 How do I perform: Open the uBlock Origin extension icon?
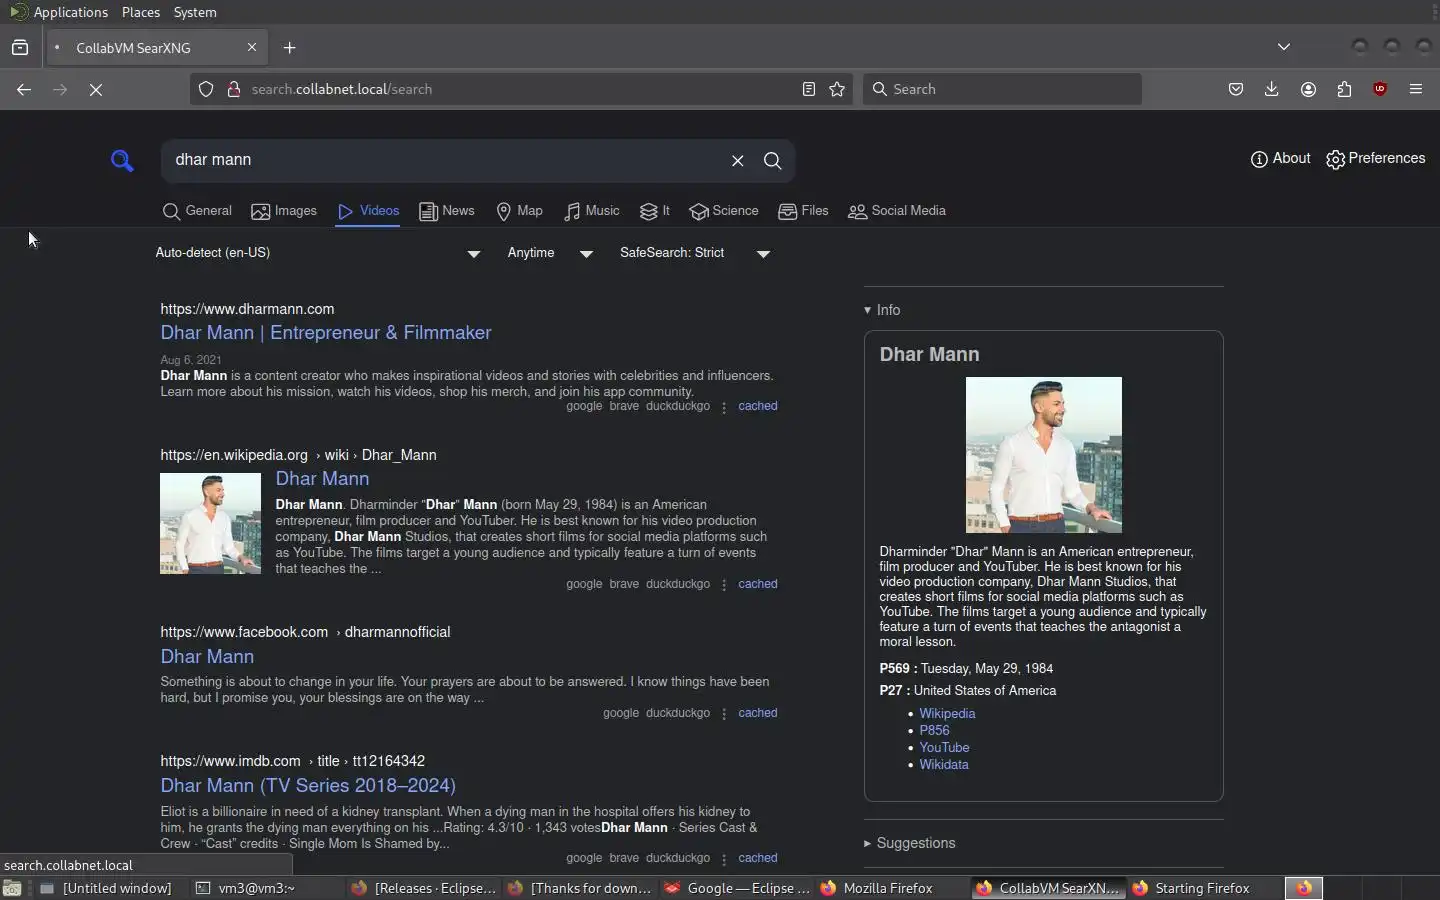coord(1380,89)
